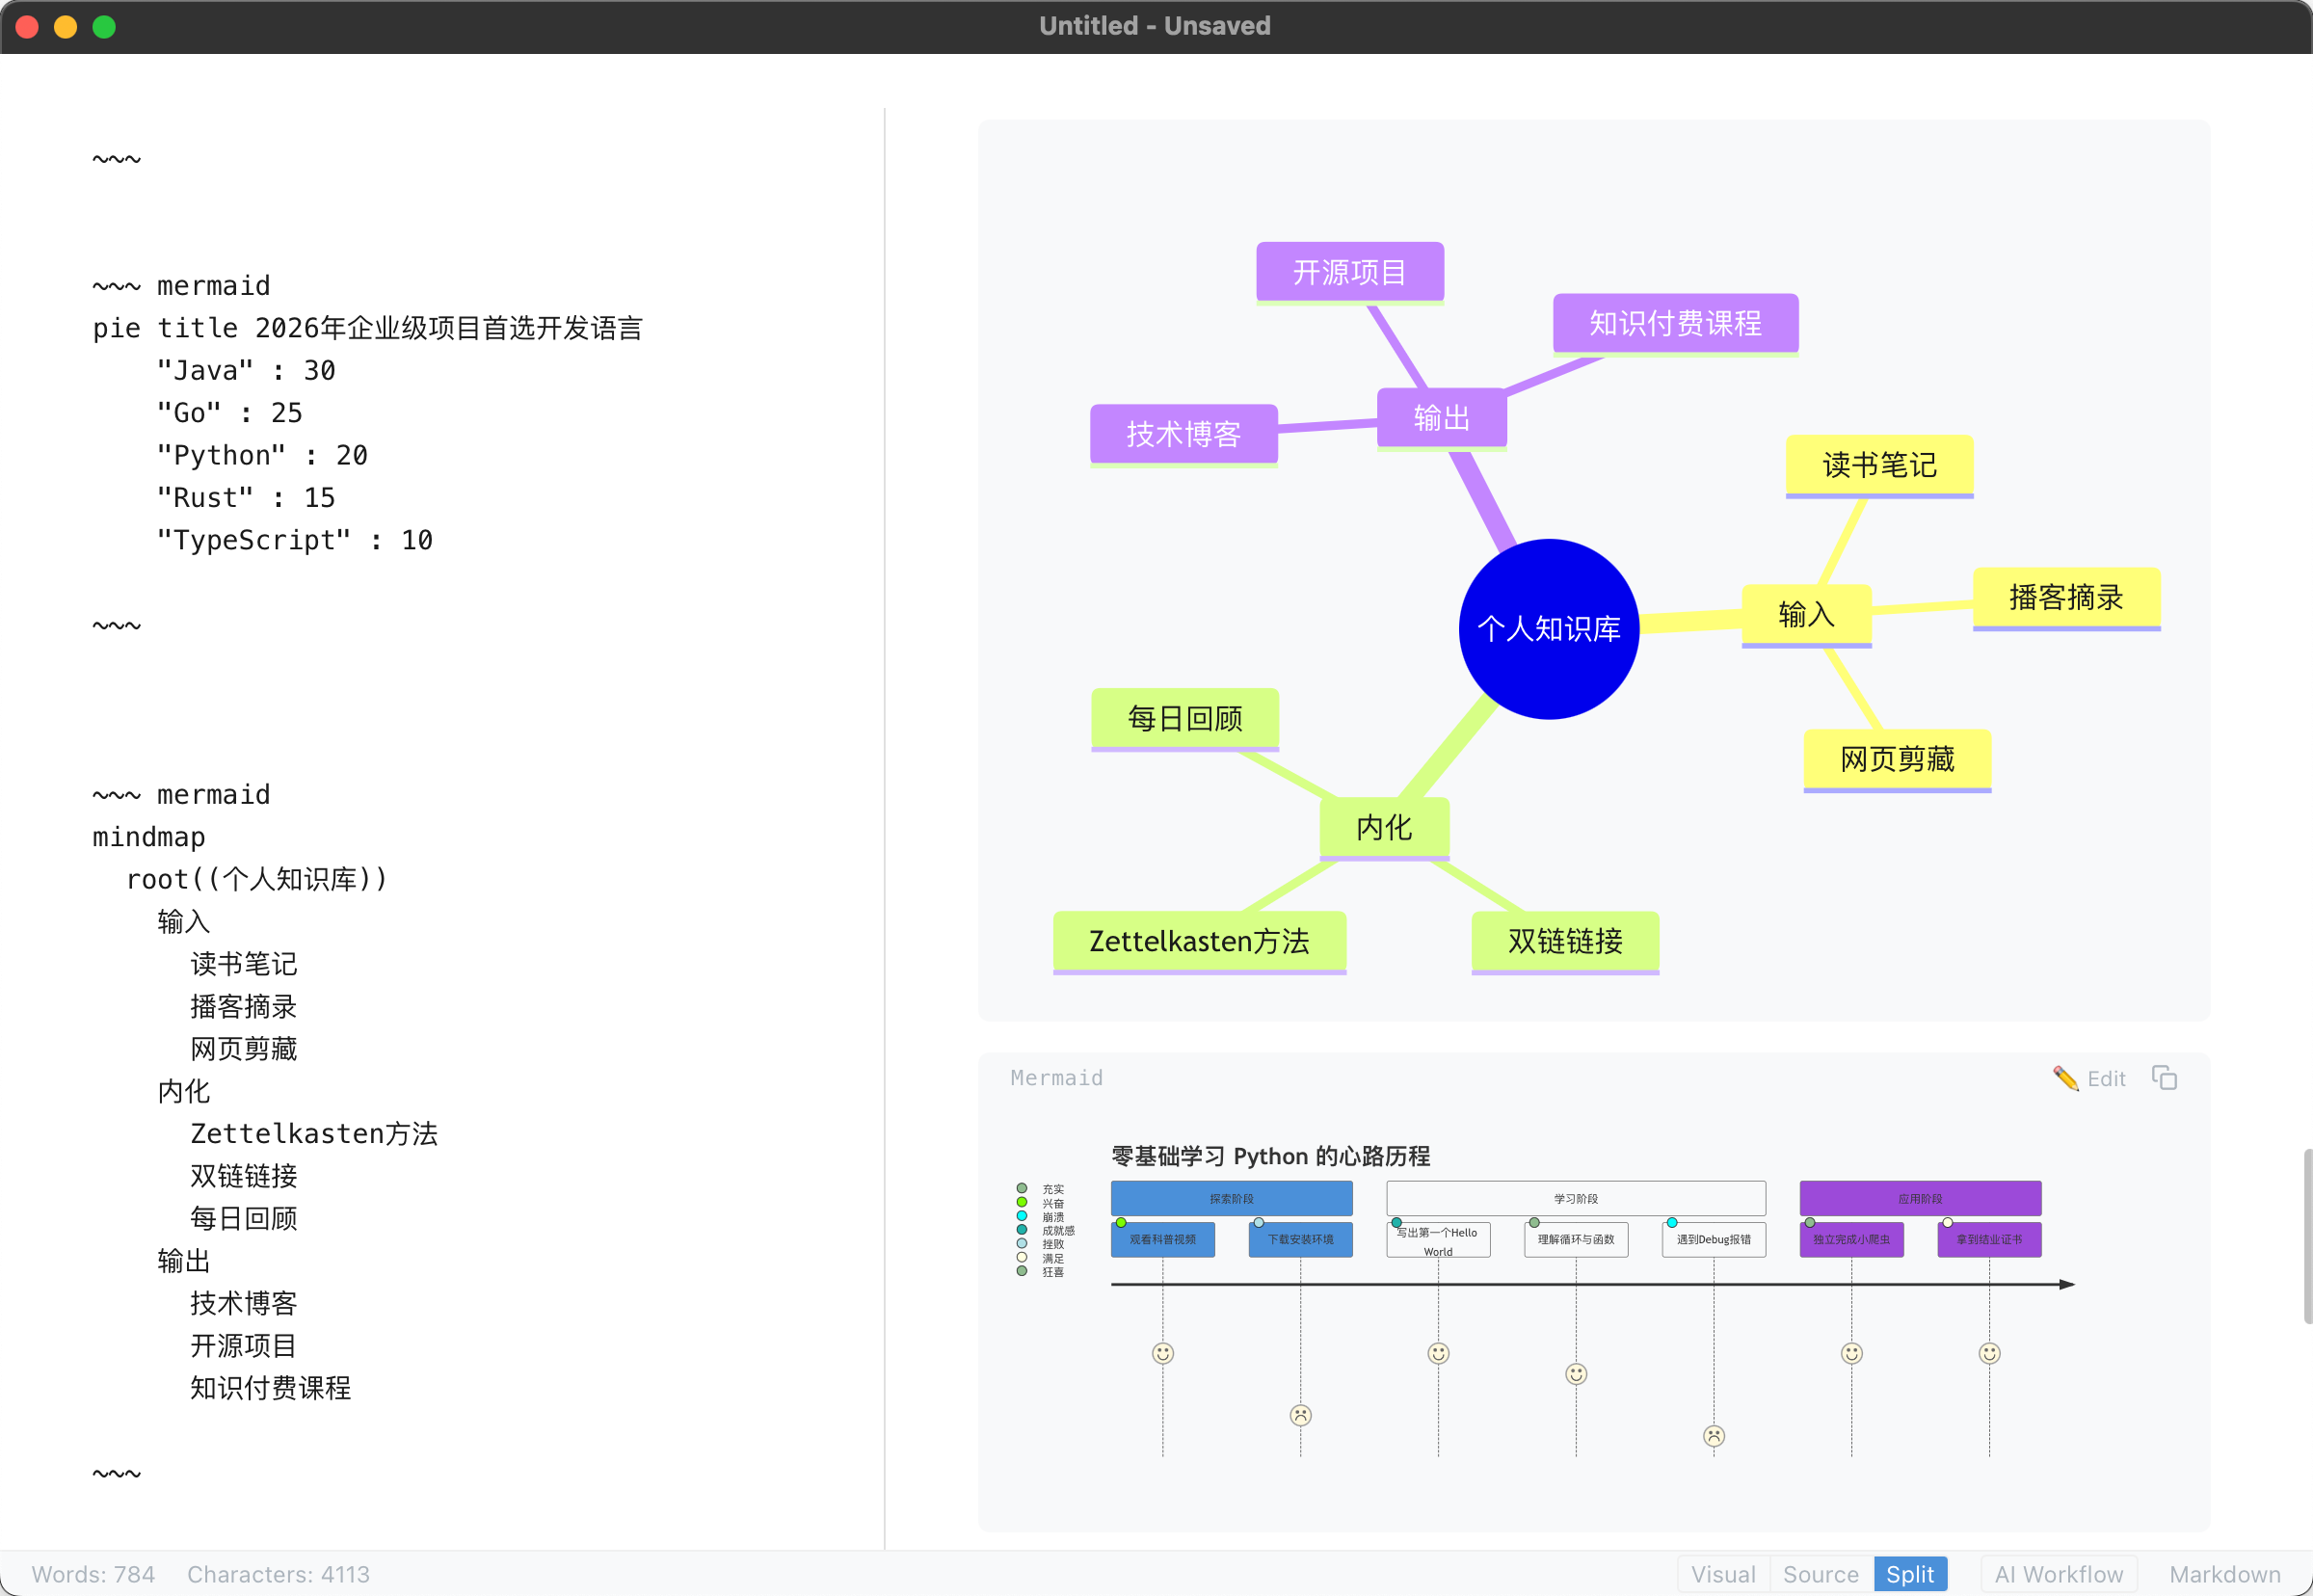Click the cyan 崩溃 legend dot
2313x1596 pixels.
[x=1021, y=1216]
